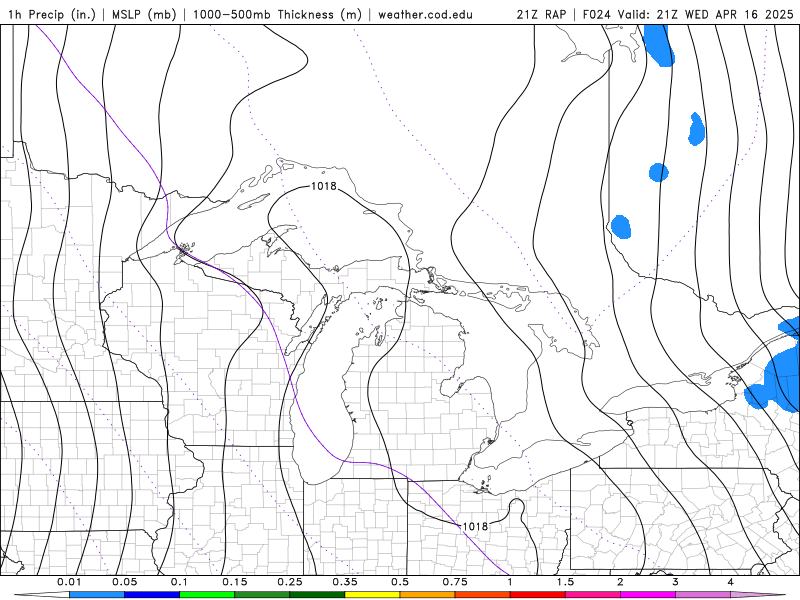Select the orange-red 0.75 legend swatch
The width and height of the screenshot is (800, 600).
[x=483, y=595]
